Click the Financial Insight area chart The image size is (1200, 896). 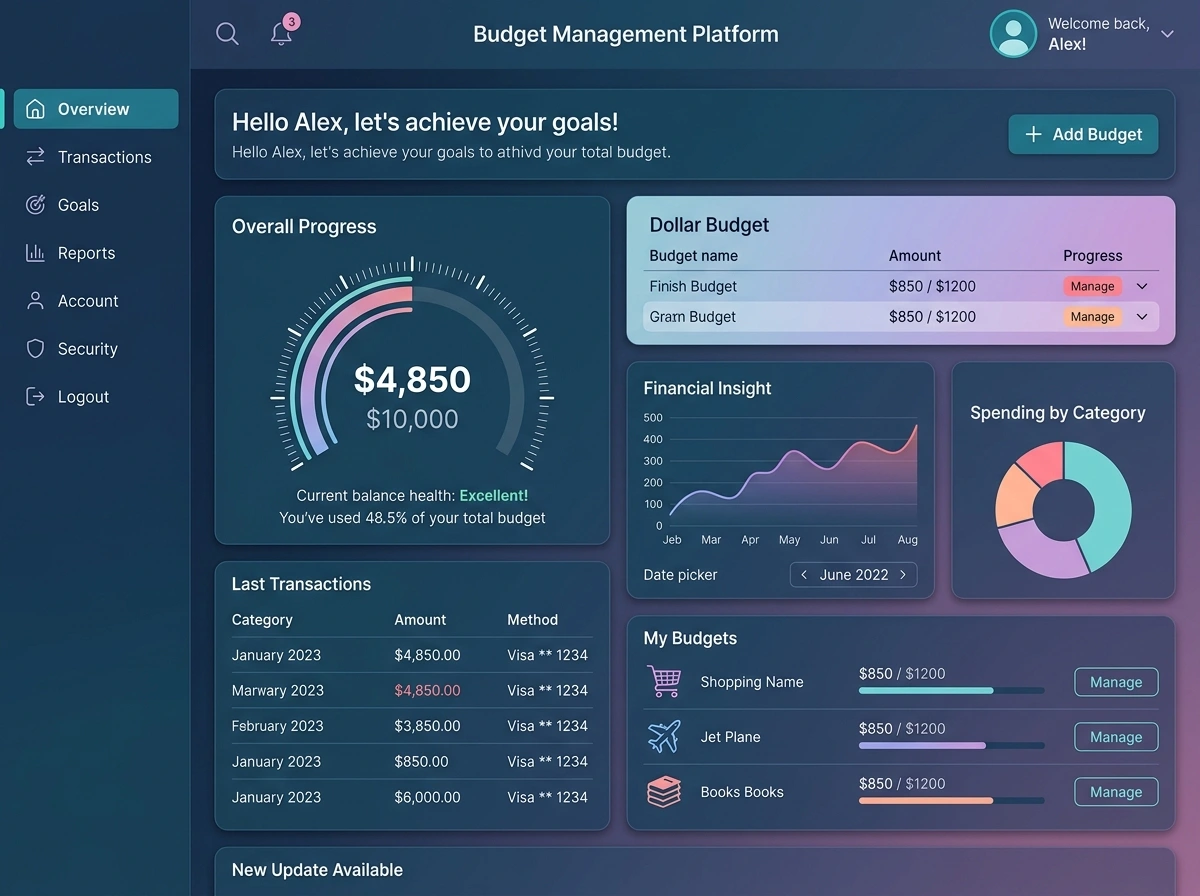(793, 475)
